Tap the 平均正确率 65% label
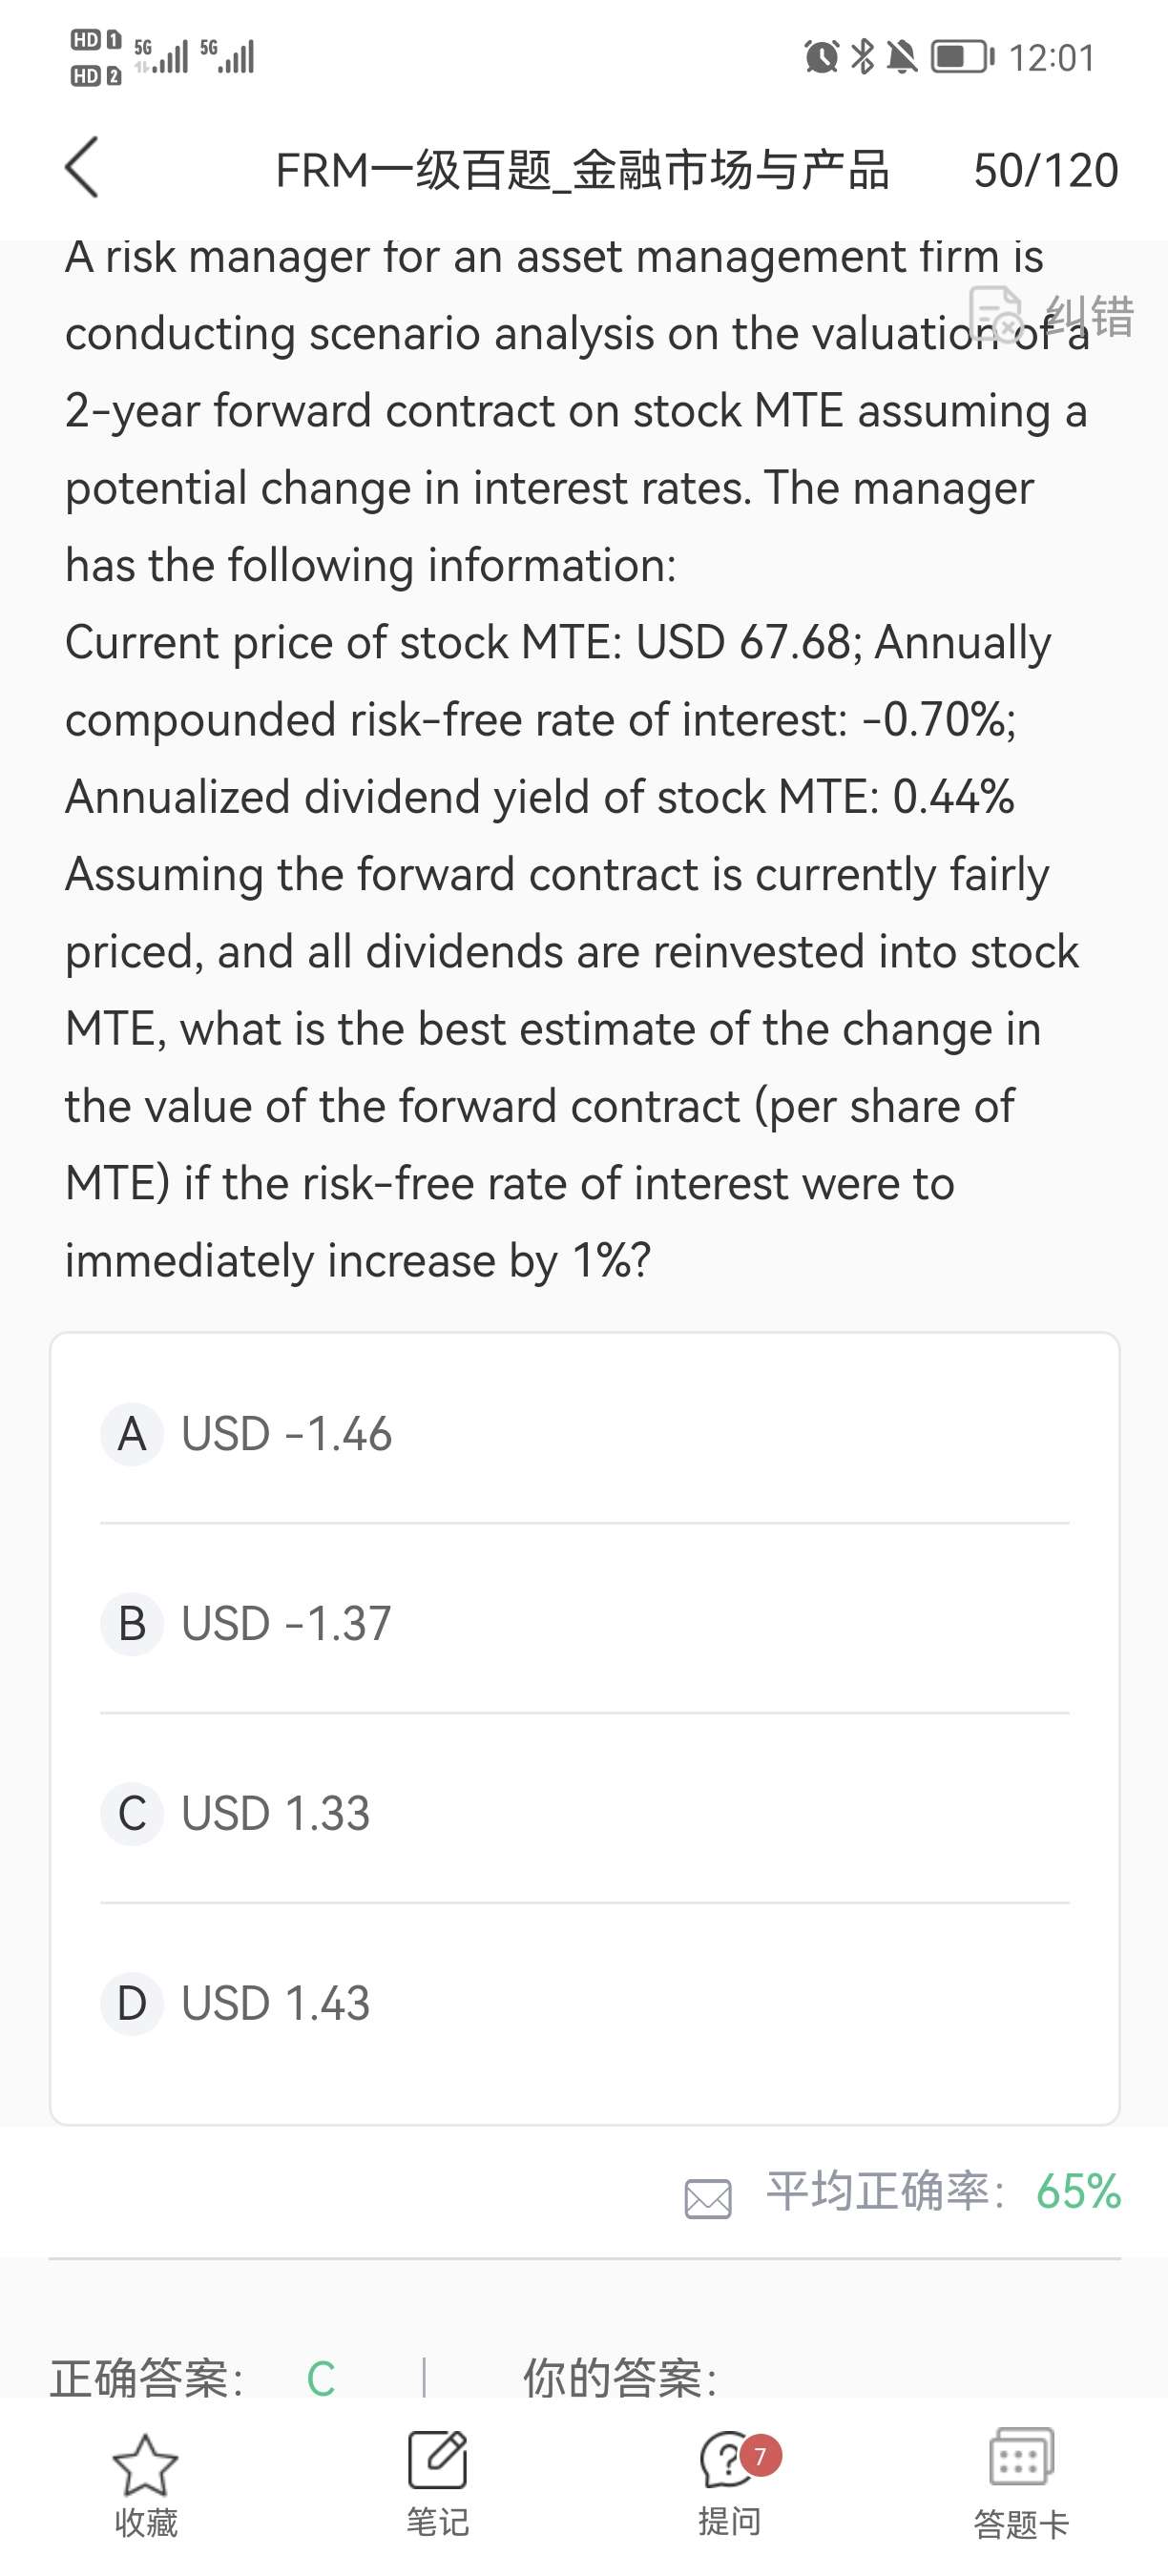Screen dimensions: 1168x2576 coord(942,2191)
